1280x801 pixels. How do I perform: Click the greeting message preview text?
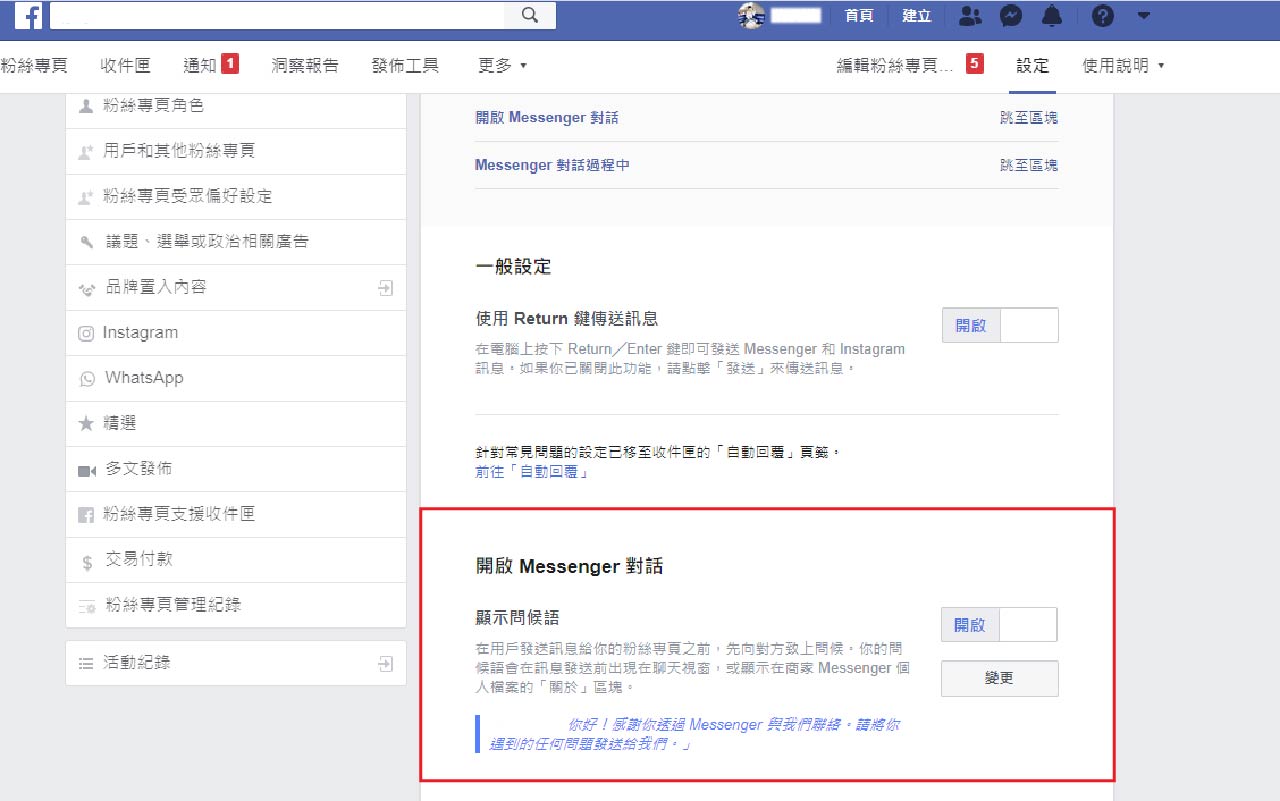click(694, 734)
